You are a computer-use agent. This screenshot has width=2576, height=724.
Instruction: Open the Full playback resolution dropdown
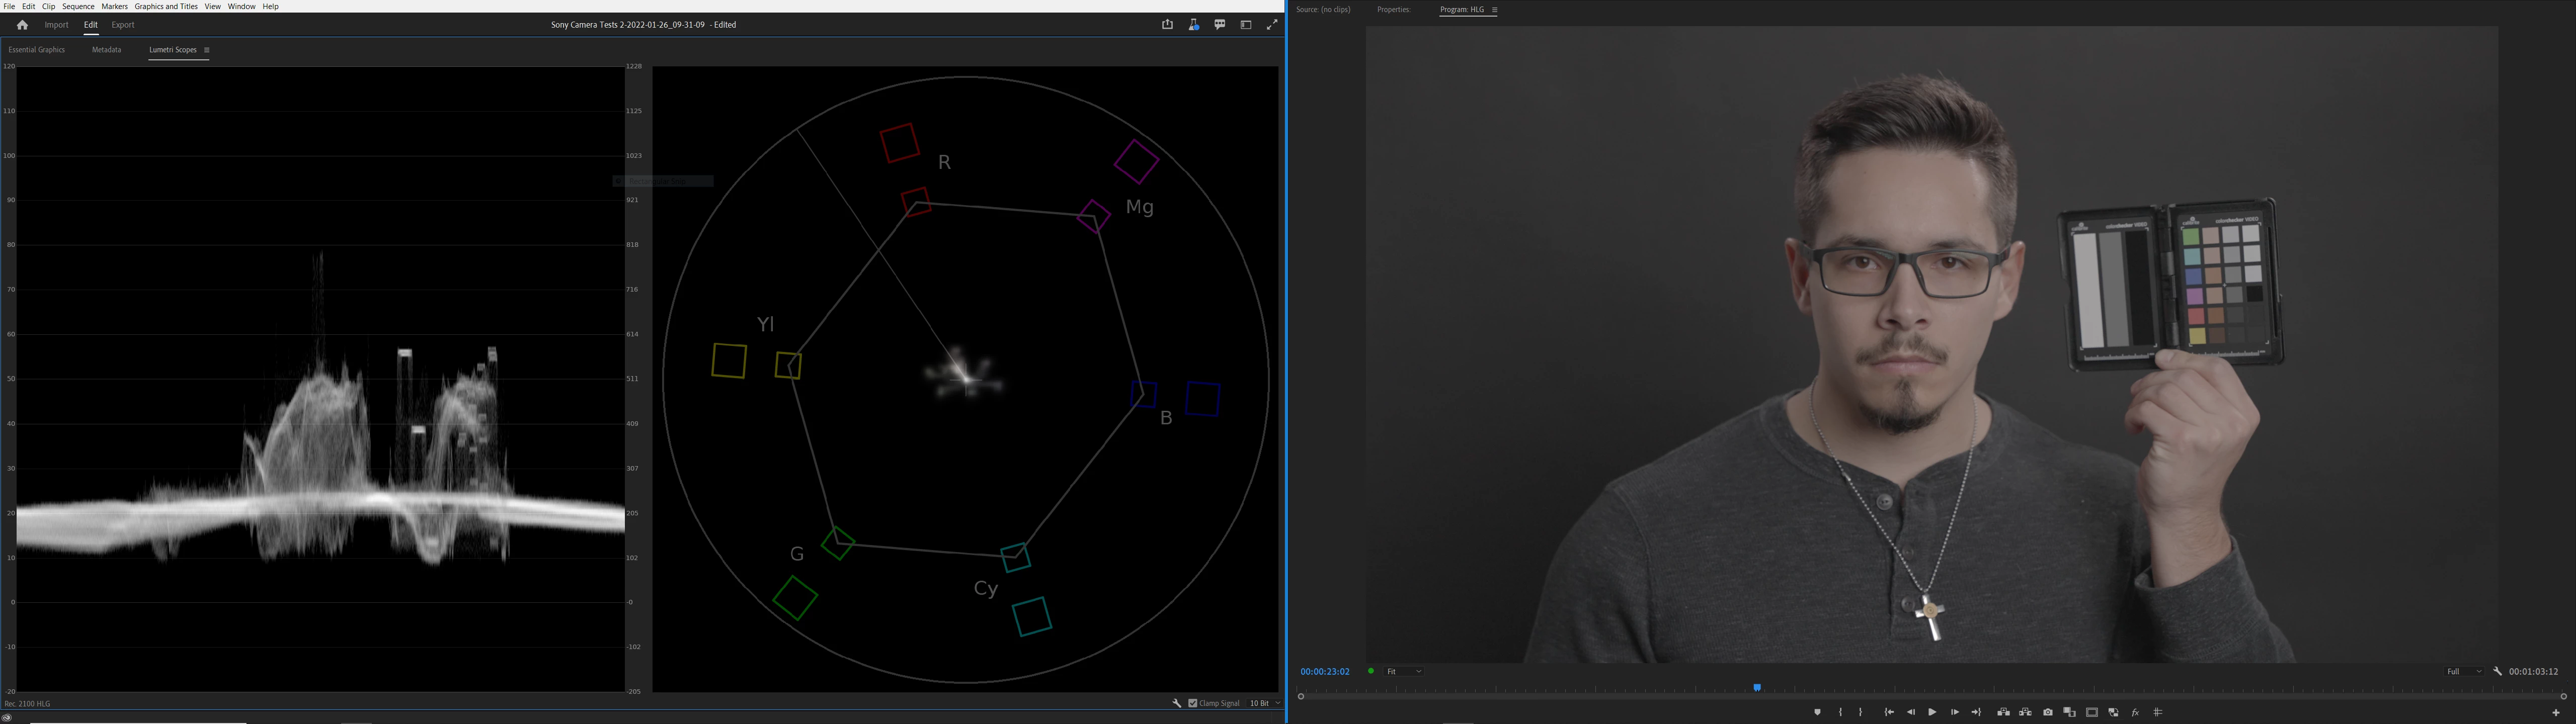coord(2463,671)
